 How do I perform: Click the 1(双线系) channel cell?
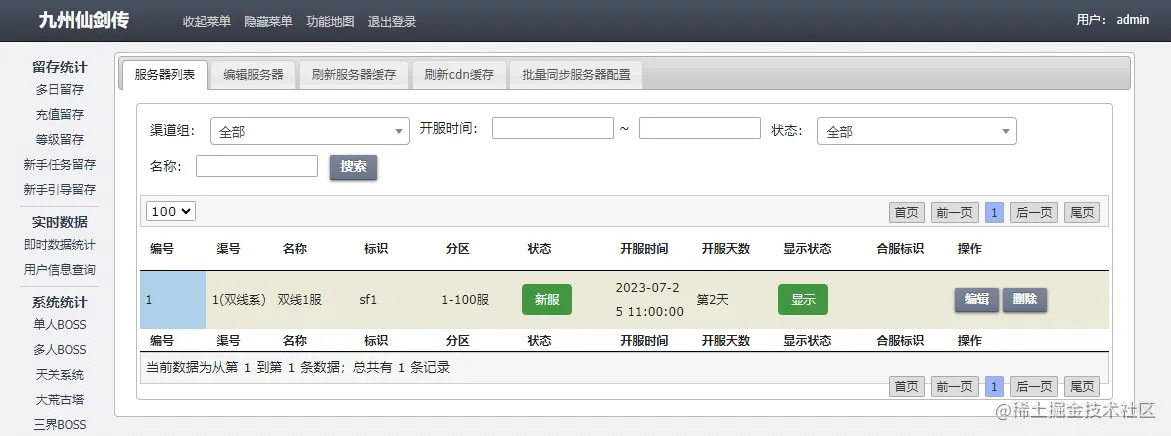239,300
